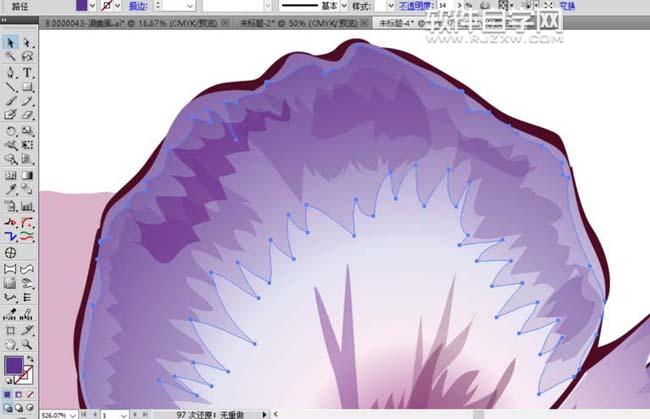Screen dimensions: 650x419
Task: Select the Width tool
Action: (10, 145)
